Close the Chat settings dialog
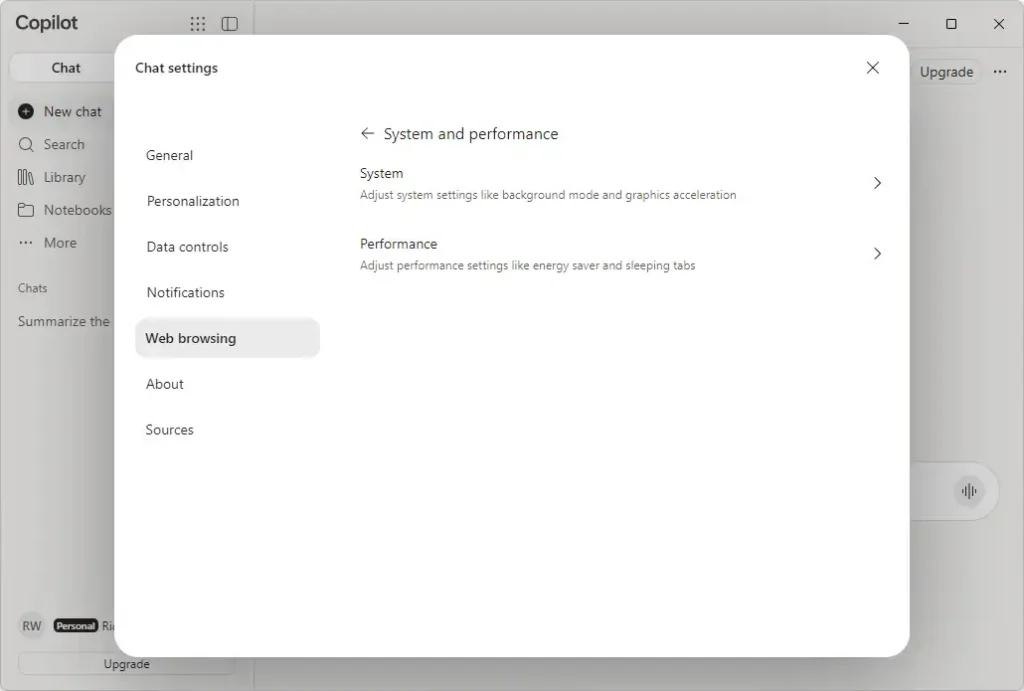The height and width of the screenshot is (691, 1024). 872,68
